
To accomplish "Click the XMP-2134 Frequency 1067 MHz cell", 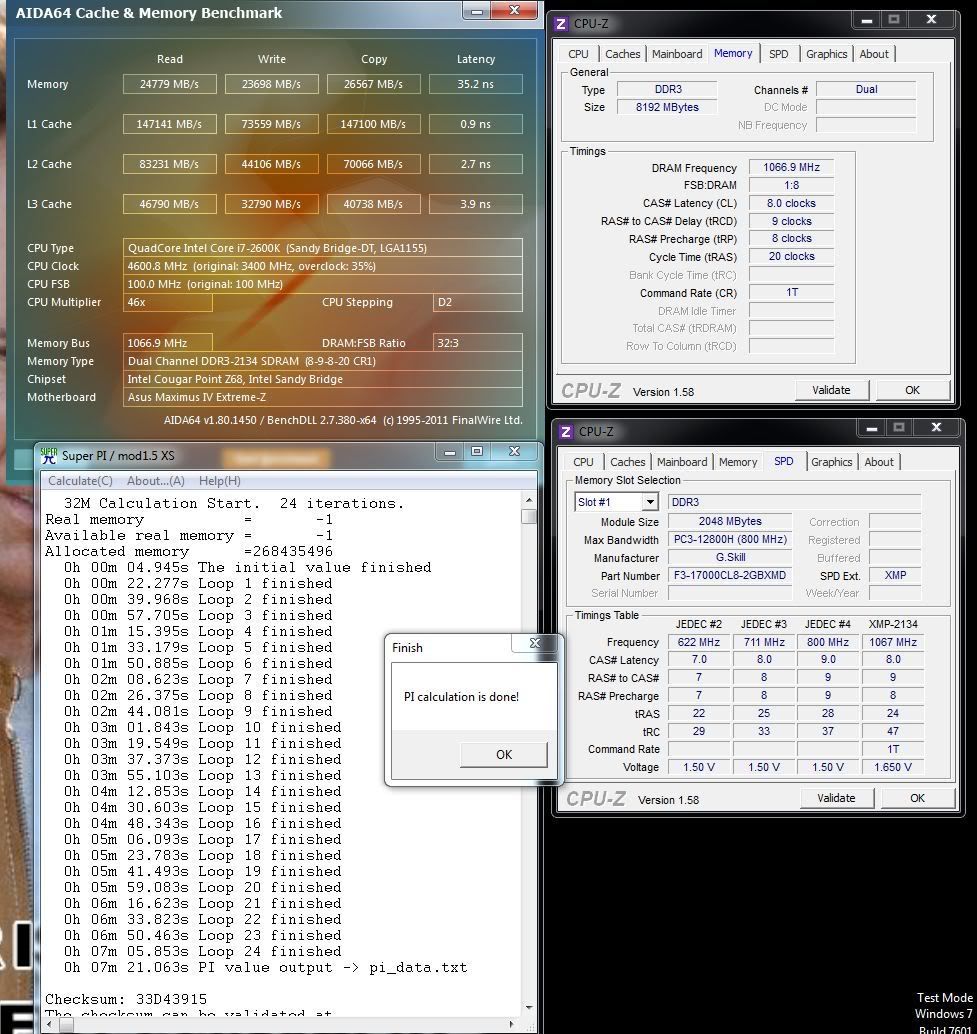I will pos(893,642).
